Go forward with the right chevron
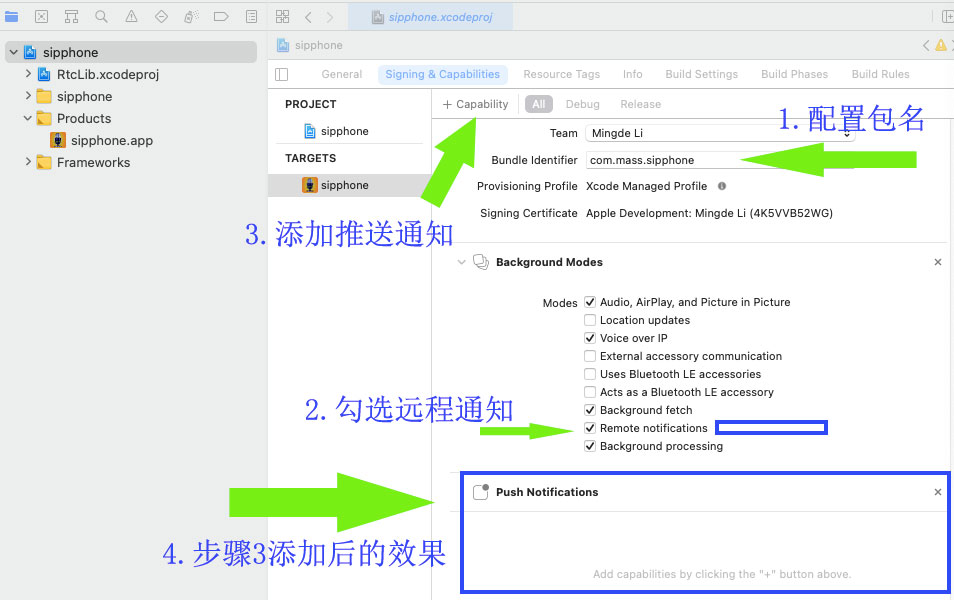954x600 pixels. (x=330, y=17)
